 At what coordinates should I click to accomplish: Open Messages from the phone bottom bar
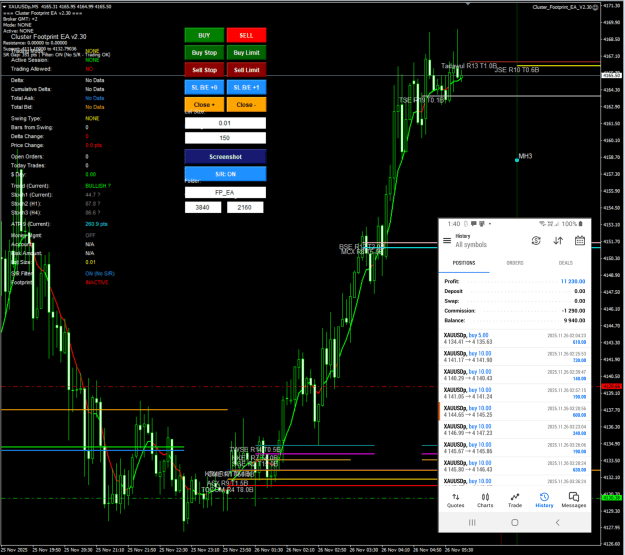[x=574, y=500]
